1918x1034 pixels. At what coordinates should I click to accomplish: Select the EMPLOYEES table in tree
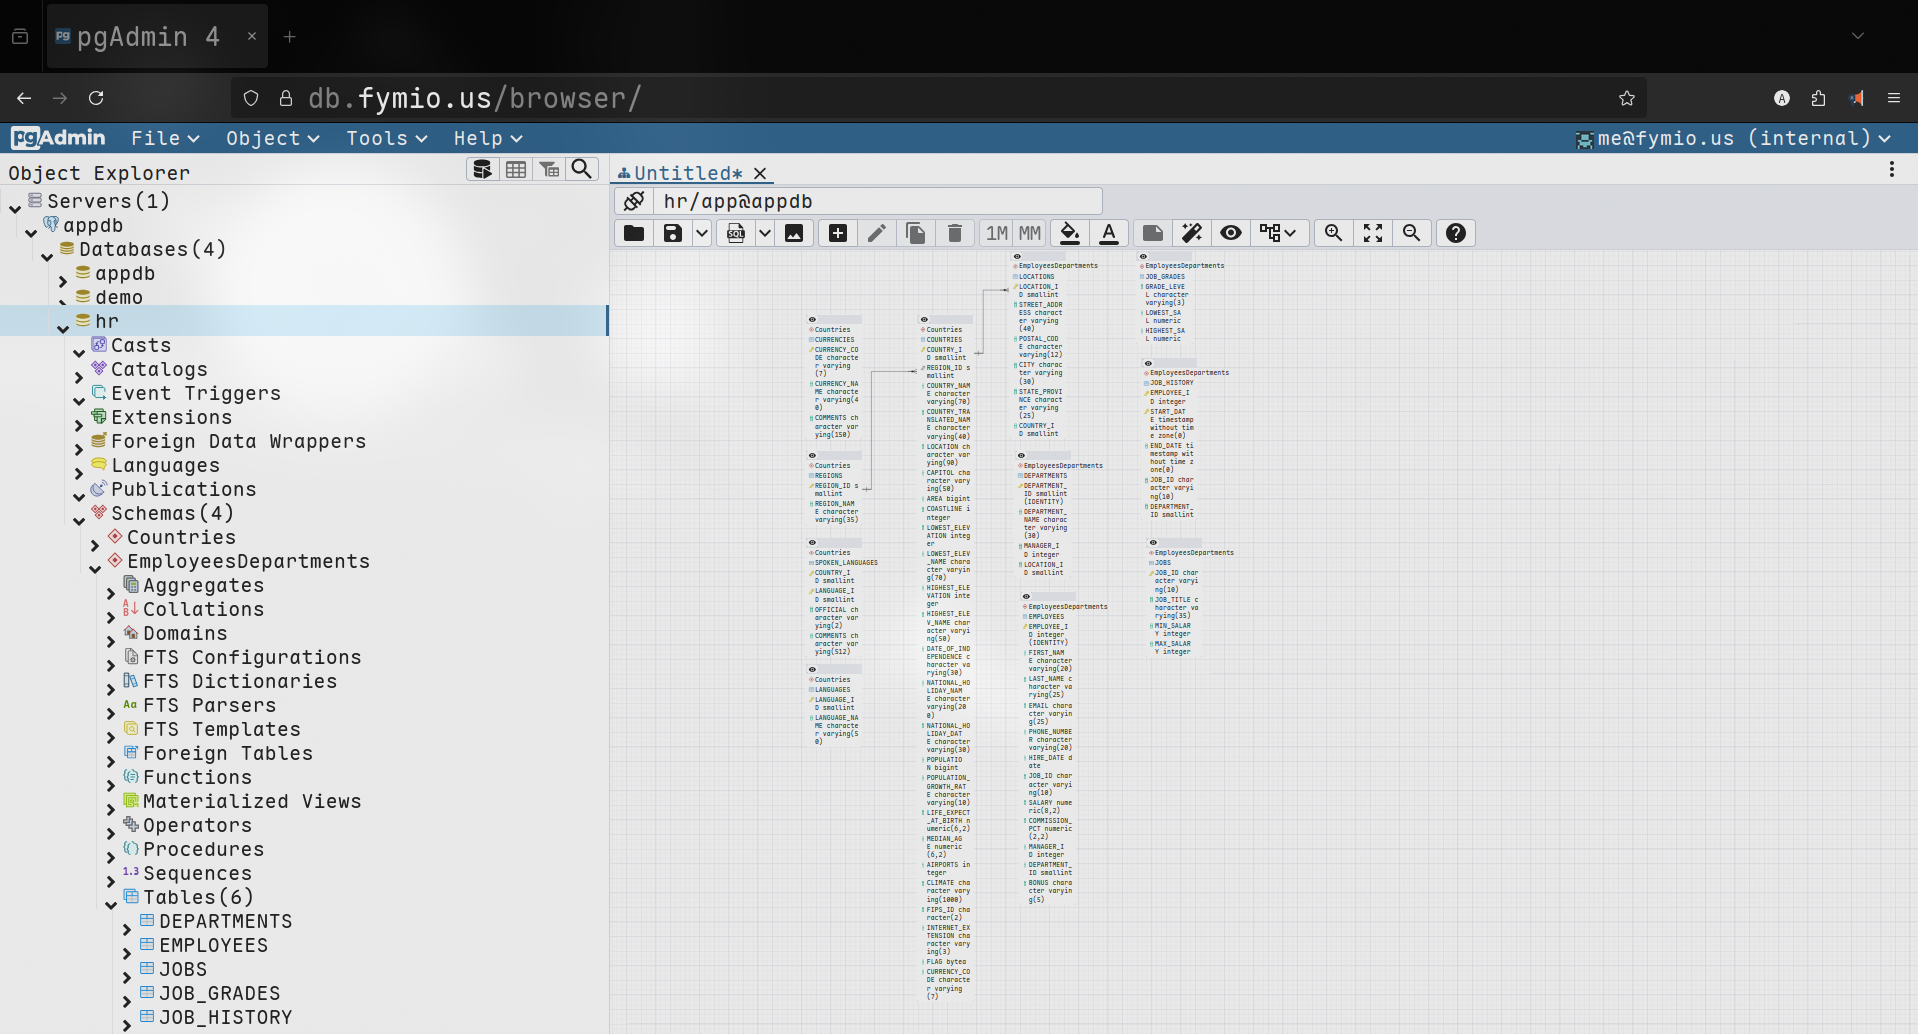coord(213,945)
